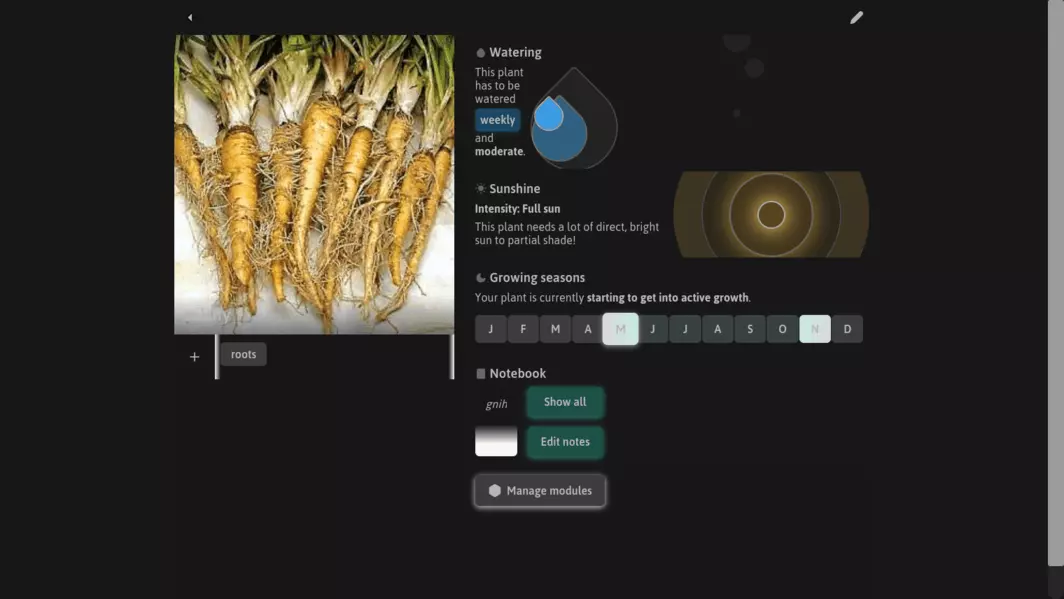Click the moon icon beside Growing seasons
This screenshot has width=1064, height=599.
(481, 278)
